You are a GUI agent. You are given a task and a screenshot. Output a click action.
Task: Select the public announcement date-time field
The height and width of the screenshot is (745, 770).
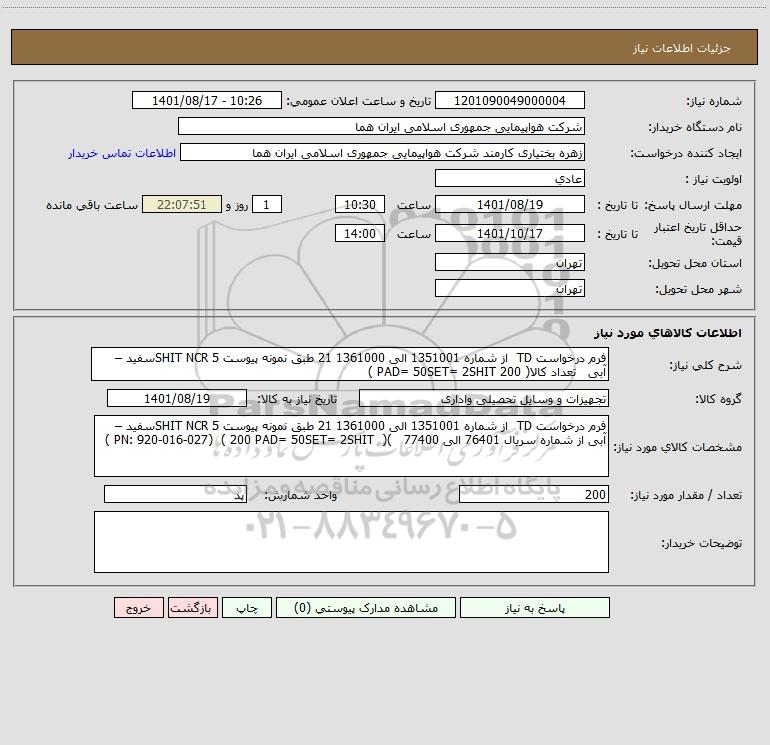pos(208,101)
